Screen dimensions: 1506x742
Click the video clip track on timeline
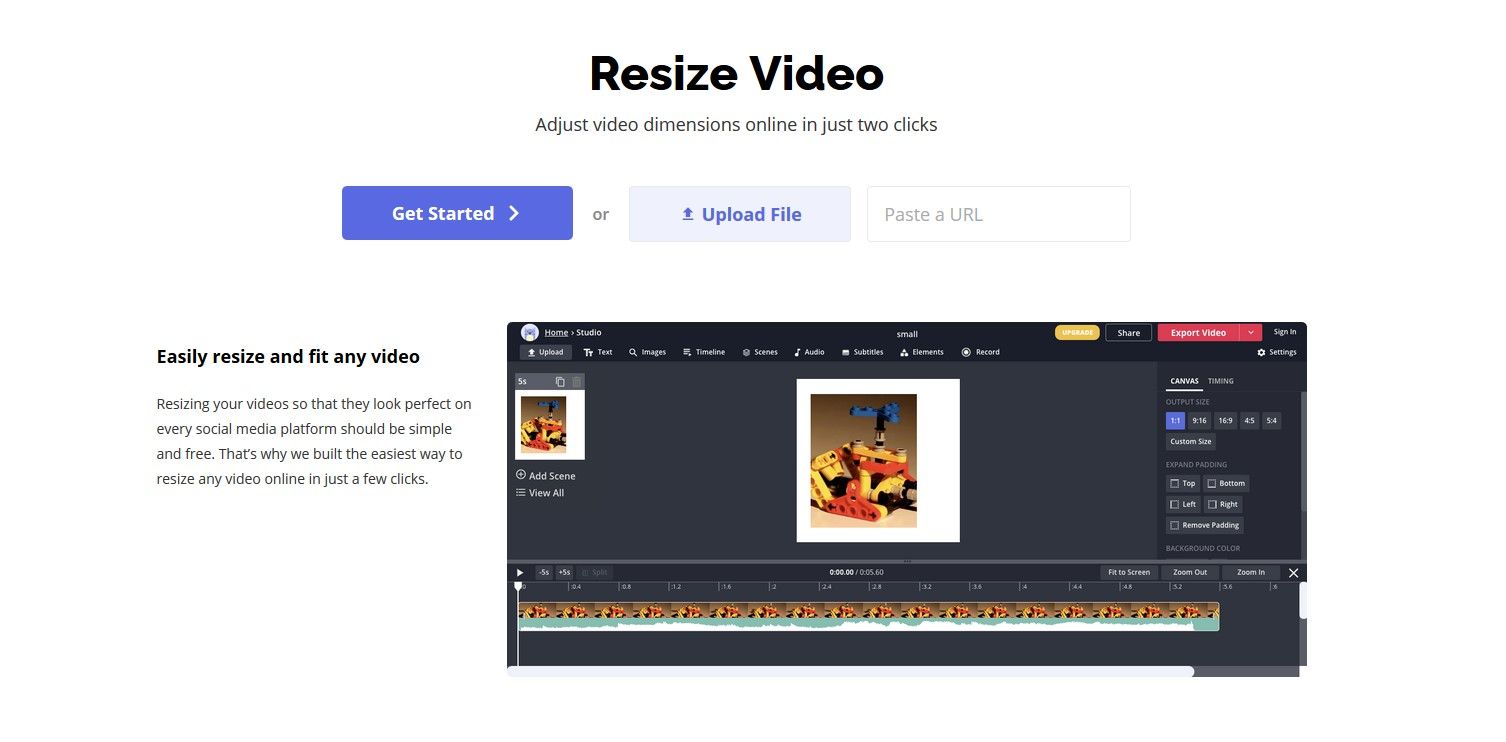[868, 616]
